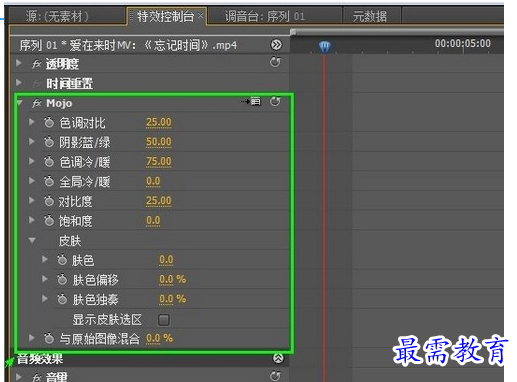Collapse the 音频效果 section with the chevron button
The width and height of the screenshot is (517, 382).
278,358
